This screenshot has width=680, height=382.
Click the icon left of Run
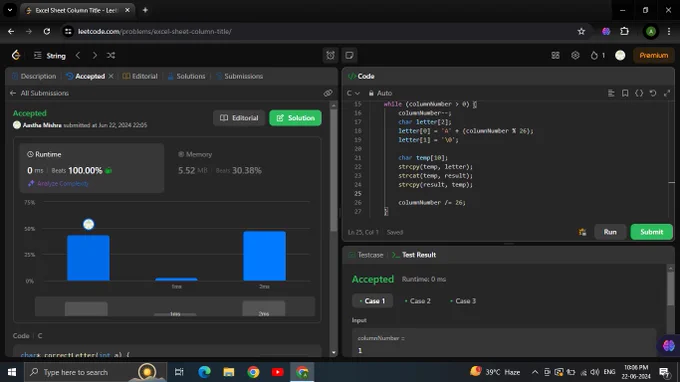click(x=582, y=232)
